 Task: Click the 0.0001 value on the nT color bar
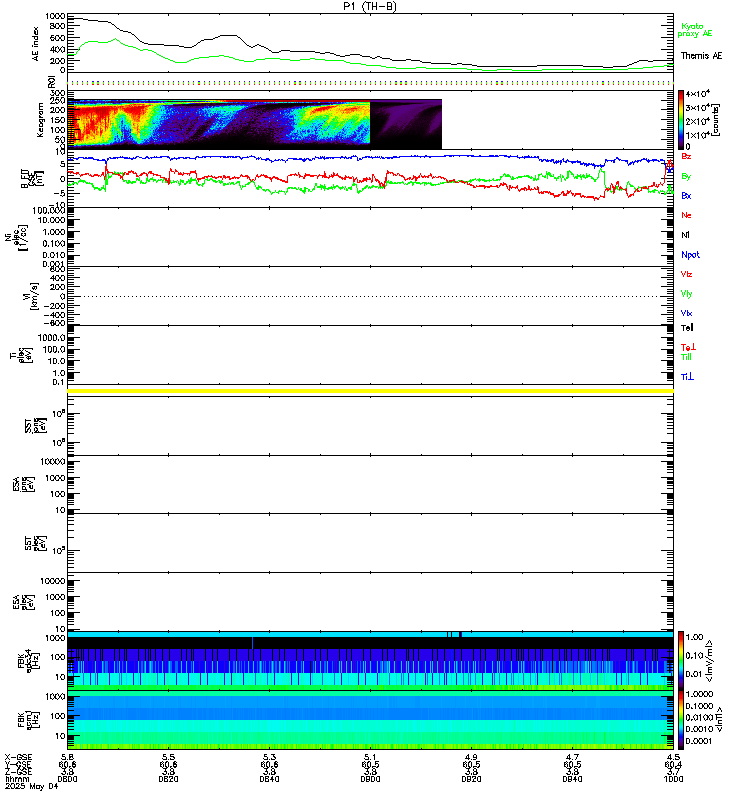click(x=698, y=741)
